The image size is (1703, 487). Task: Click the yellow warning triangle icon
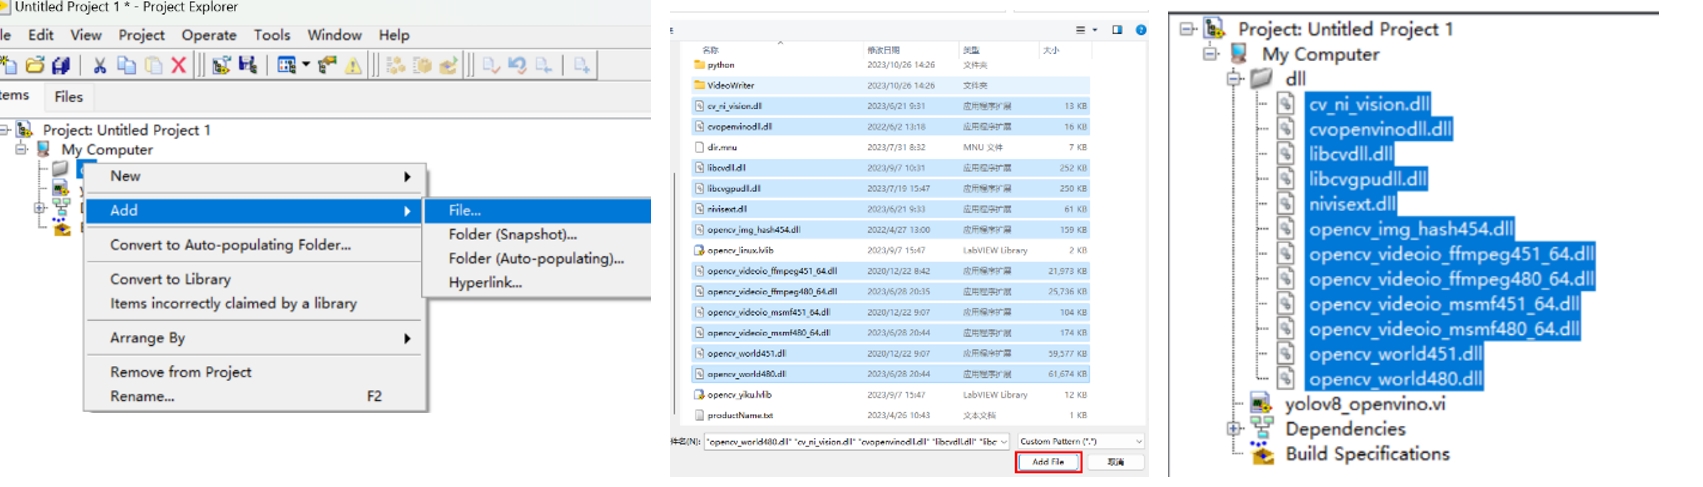point(353,66)
